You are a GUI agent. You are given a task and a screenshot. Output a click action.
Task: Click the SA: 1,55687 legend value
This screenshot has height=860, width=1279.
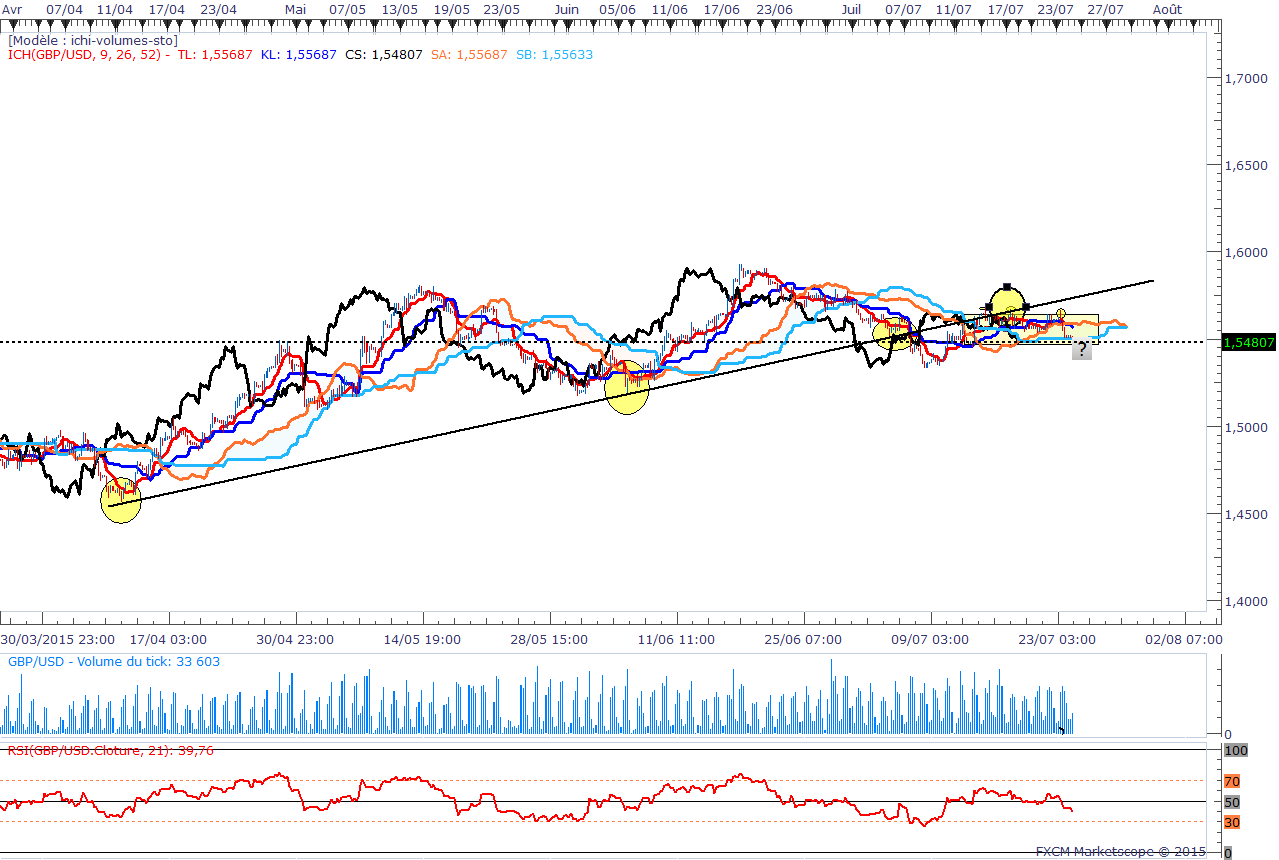(467, 54)
